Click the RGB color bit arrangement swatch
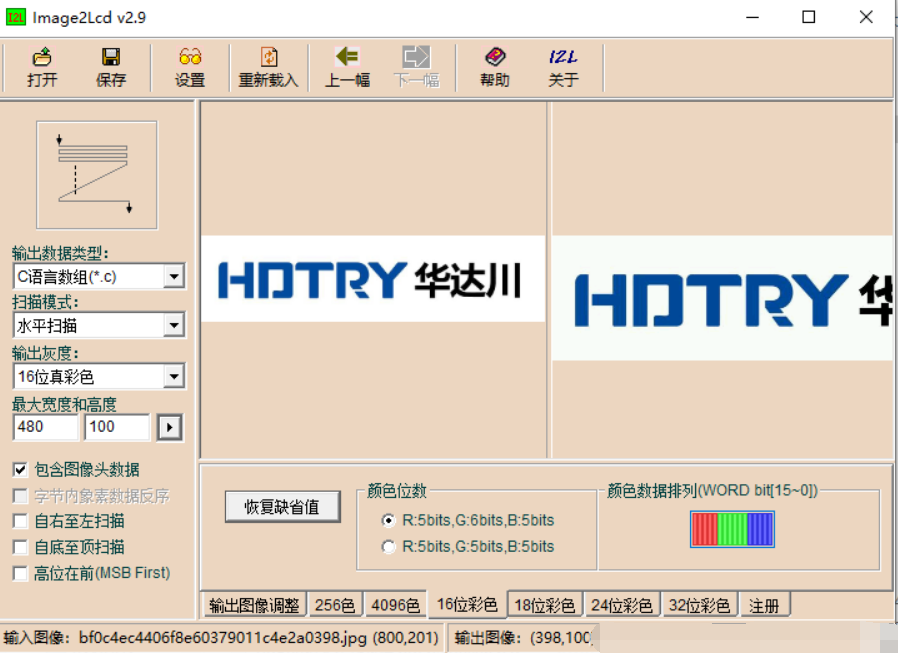The image size is (898, 653). coord(732,529)
